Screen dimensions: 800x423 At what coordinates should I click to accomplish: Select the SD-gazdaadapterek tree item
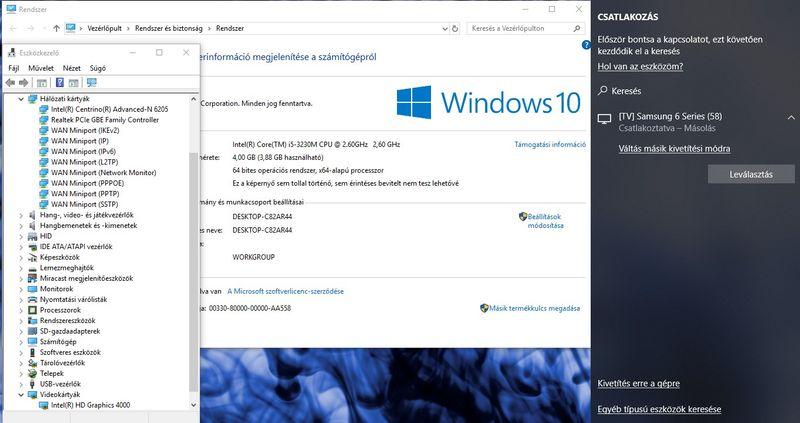[x=70, y=331]
